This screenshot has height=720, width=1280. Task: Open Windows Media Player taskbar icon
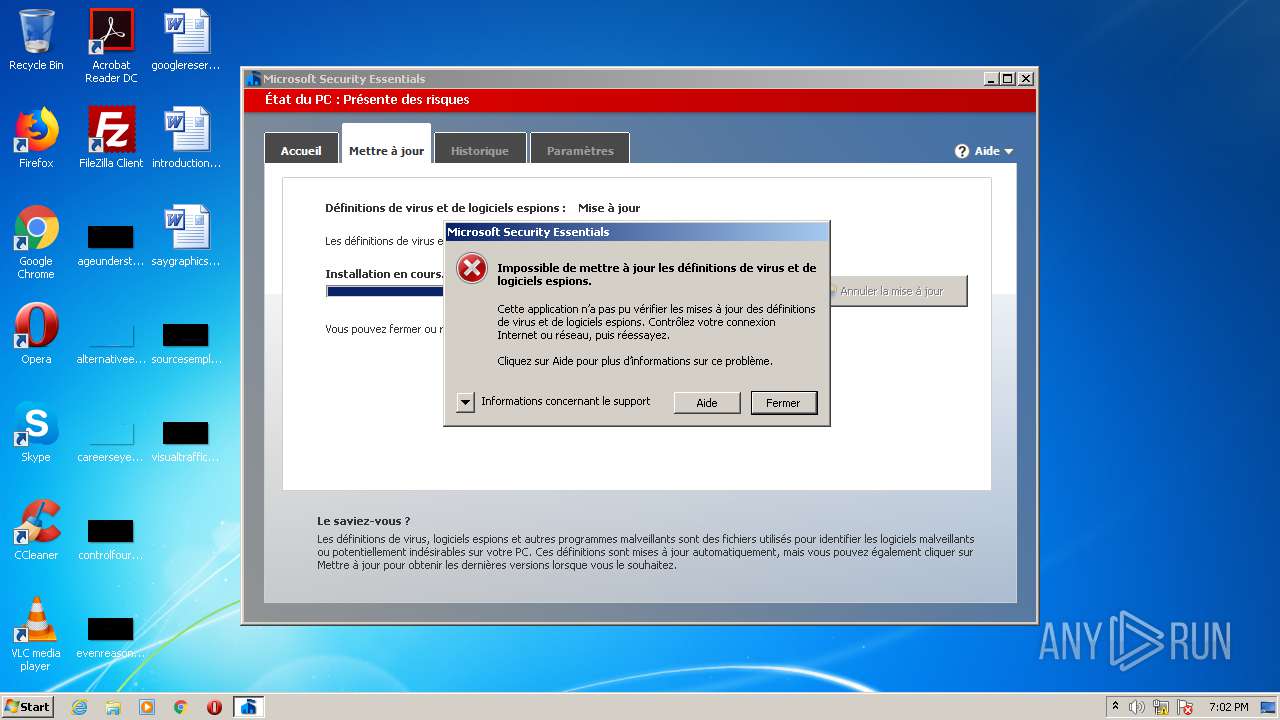click(x=147, y=707)
